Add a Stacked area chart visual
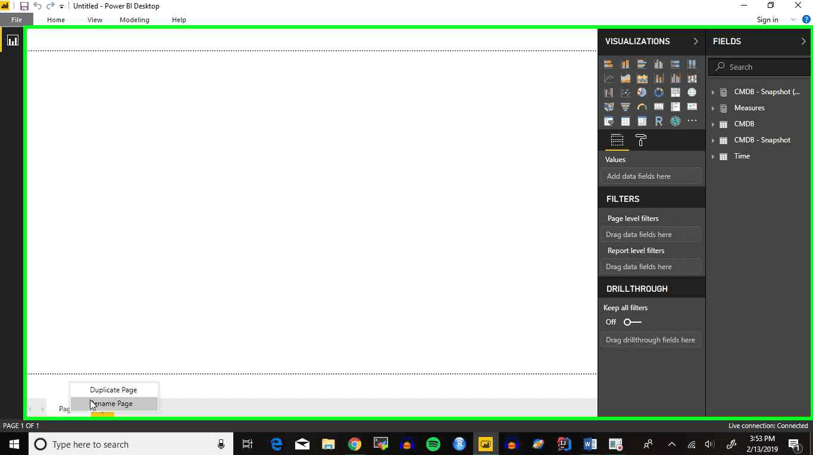 pos(642,79)
